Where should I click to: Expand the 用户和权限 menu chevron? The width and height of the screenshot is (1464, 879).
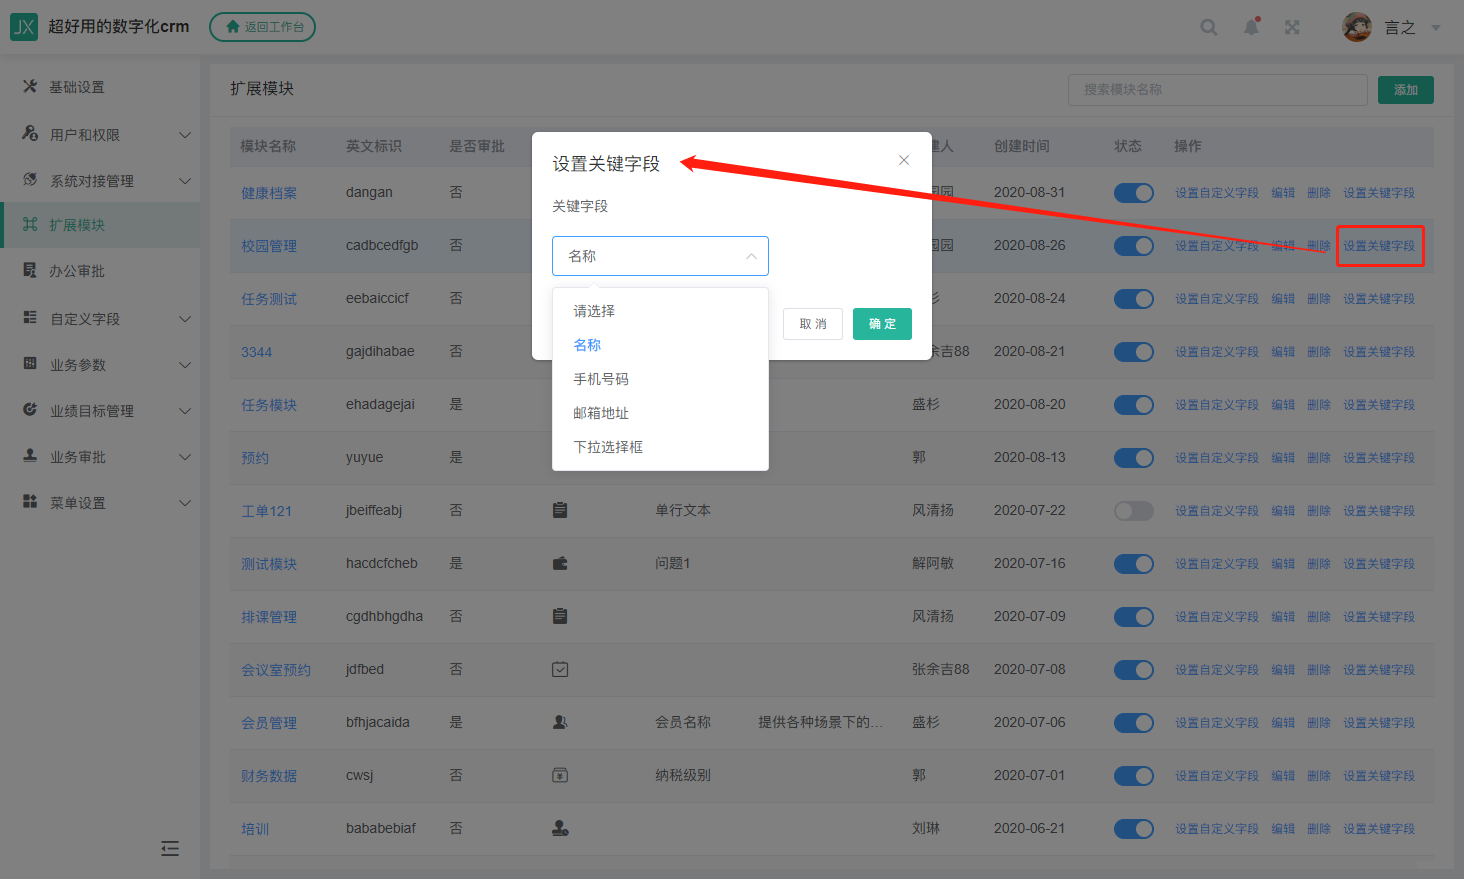185,135
